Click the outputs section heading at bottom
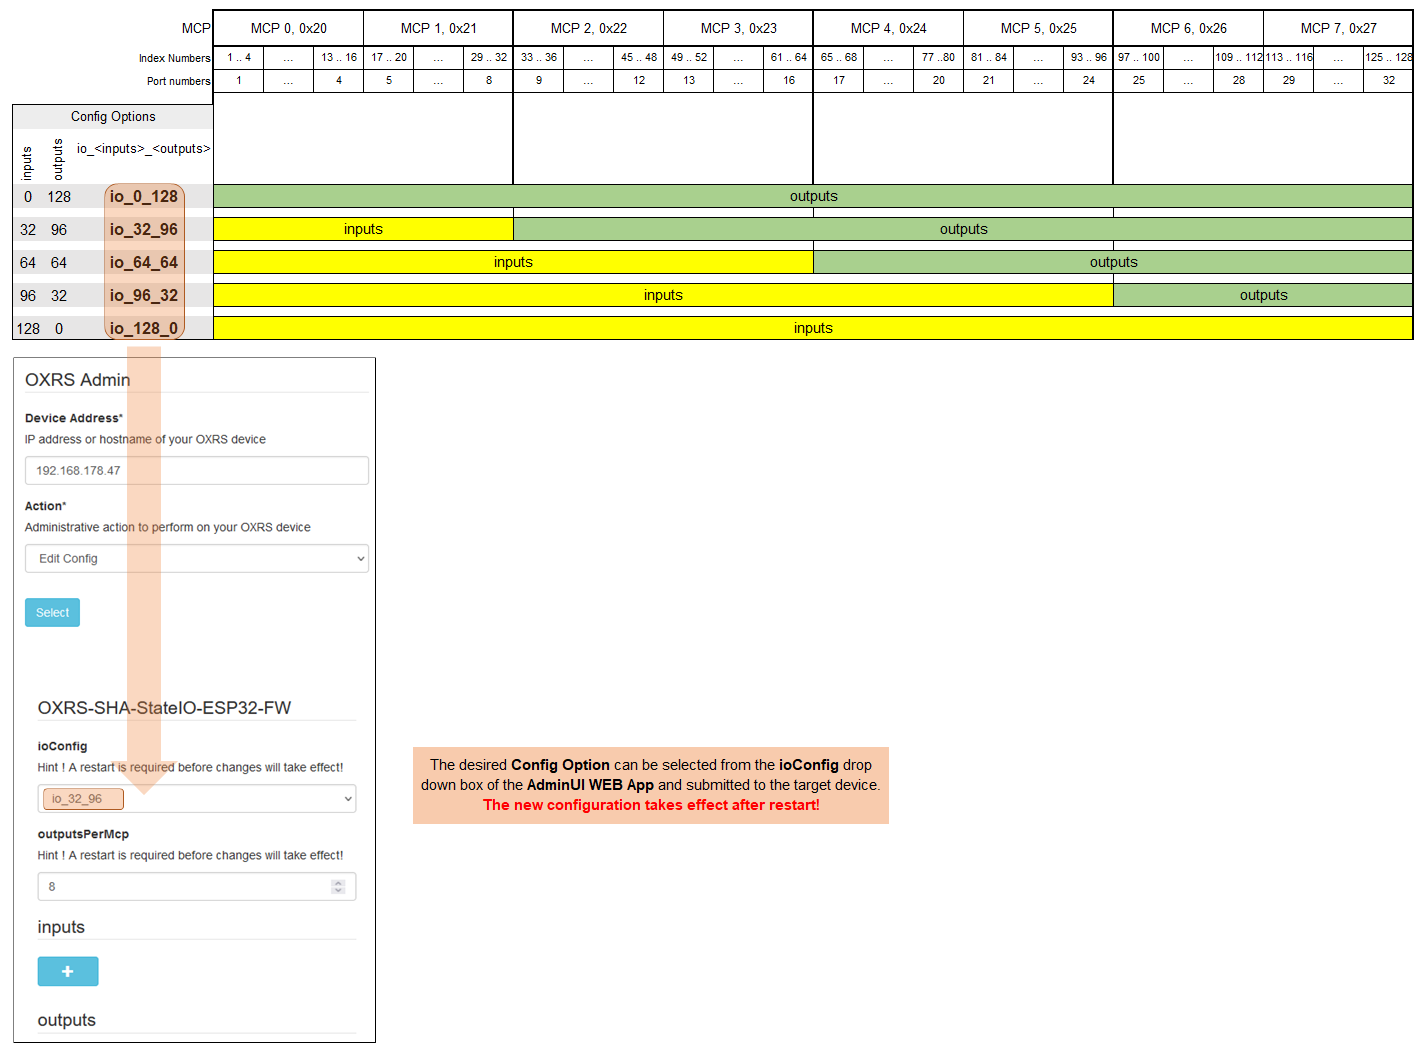1424x1052 pixels. coord(67,1020)
